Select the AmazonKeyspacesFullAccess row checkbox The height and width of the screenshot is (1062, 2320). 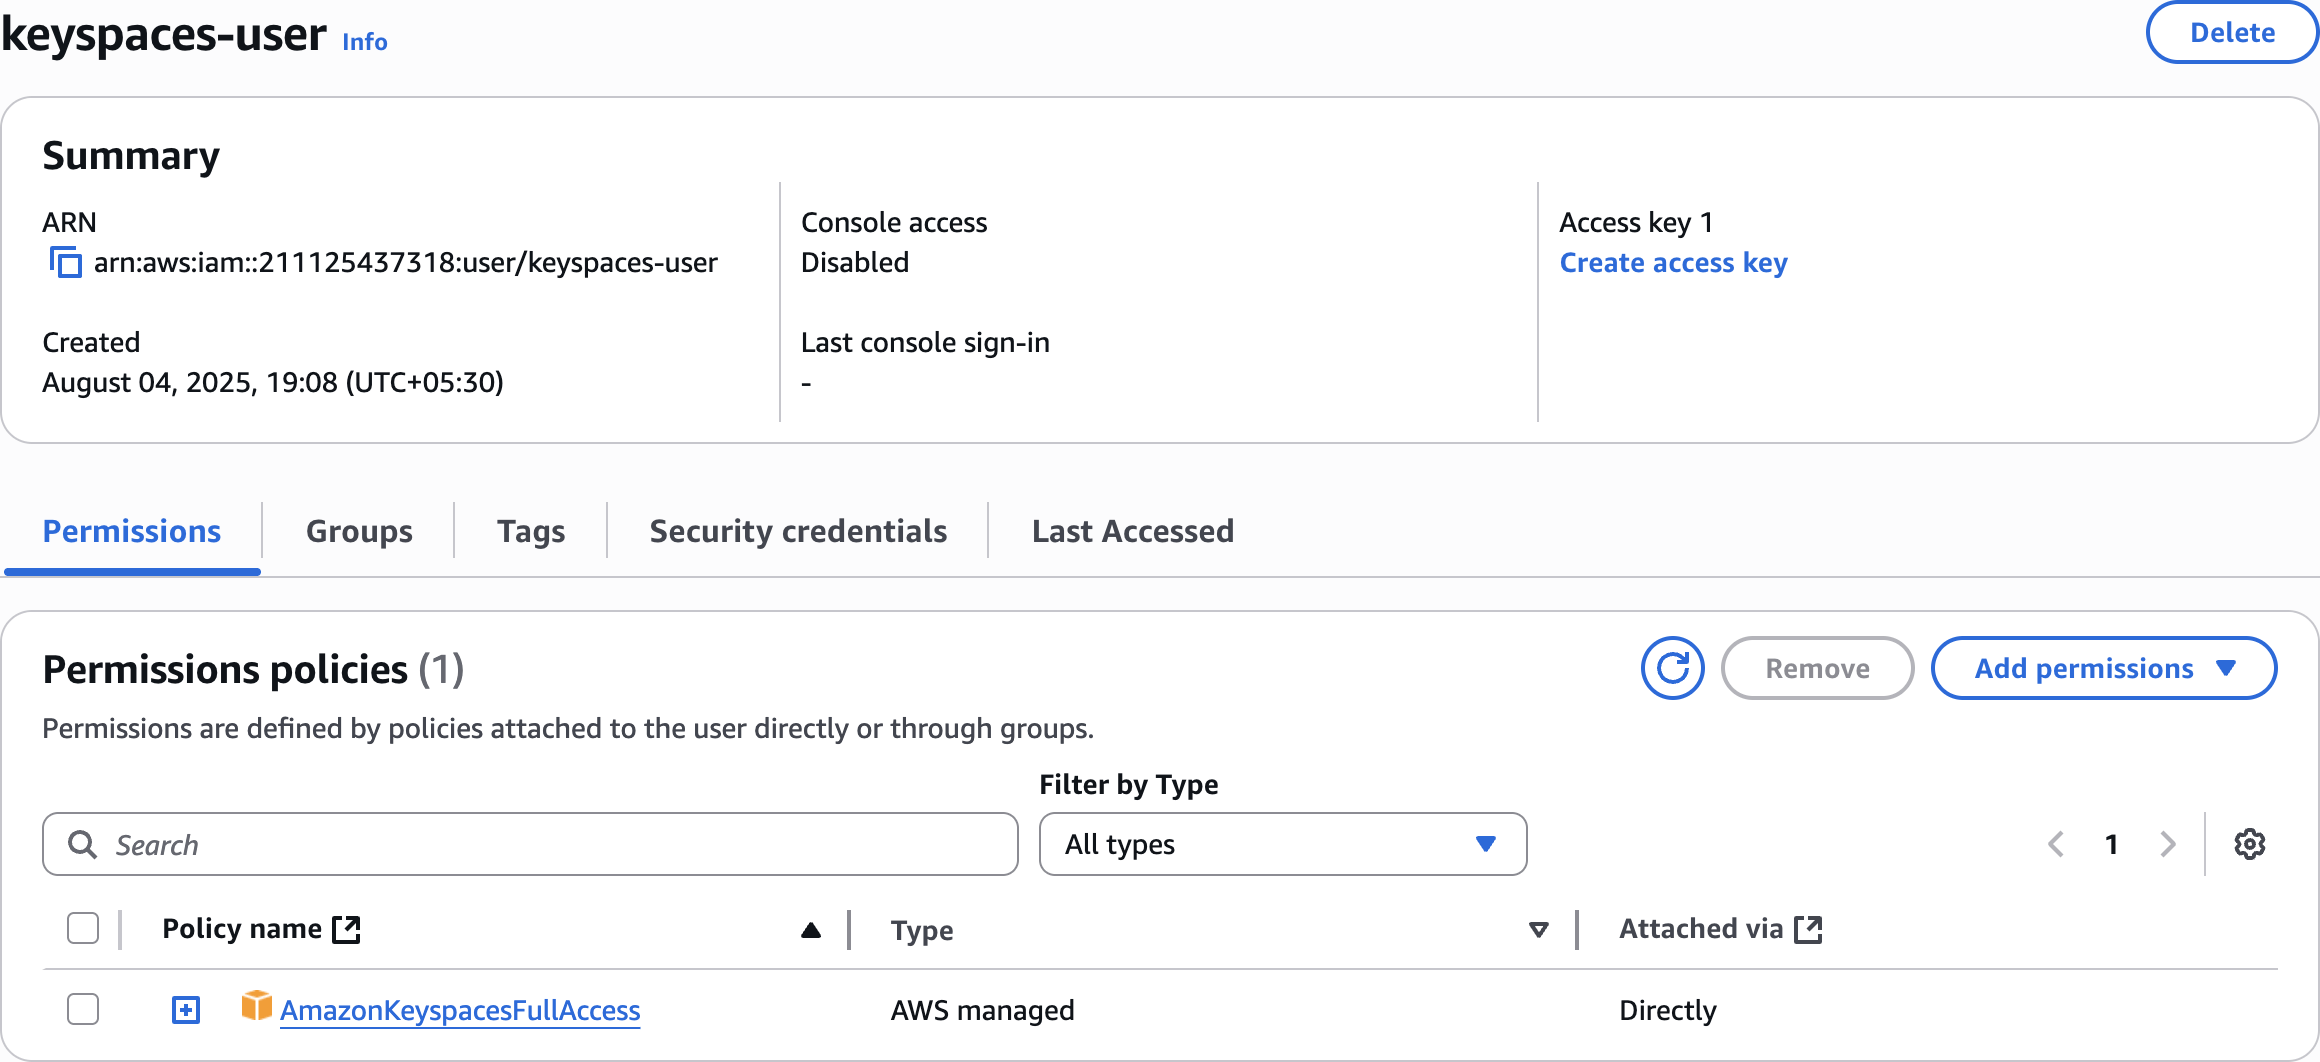pyautogui.click(x=83, y=1009)
